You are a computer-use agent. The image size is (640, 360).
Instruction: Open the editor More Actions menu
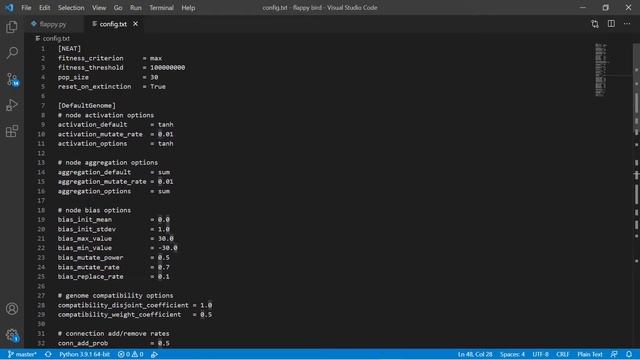(x=627, y=24)
